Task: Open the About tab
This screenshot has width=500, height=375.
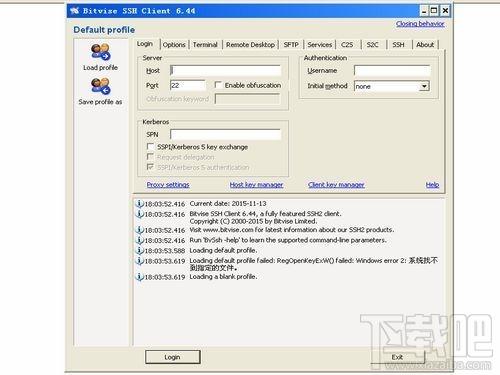Action: pyautogui.click(x=425, y=45)
